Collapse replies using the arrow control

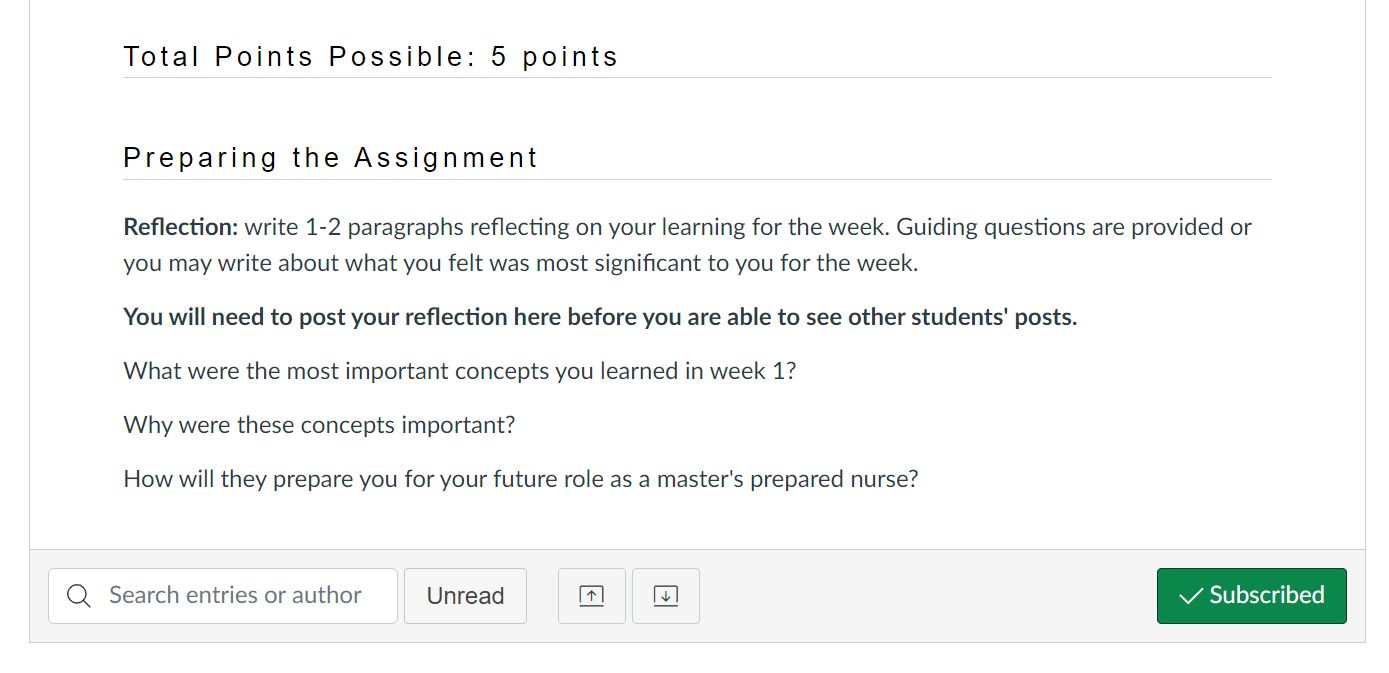(x=591, y=595)
